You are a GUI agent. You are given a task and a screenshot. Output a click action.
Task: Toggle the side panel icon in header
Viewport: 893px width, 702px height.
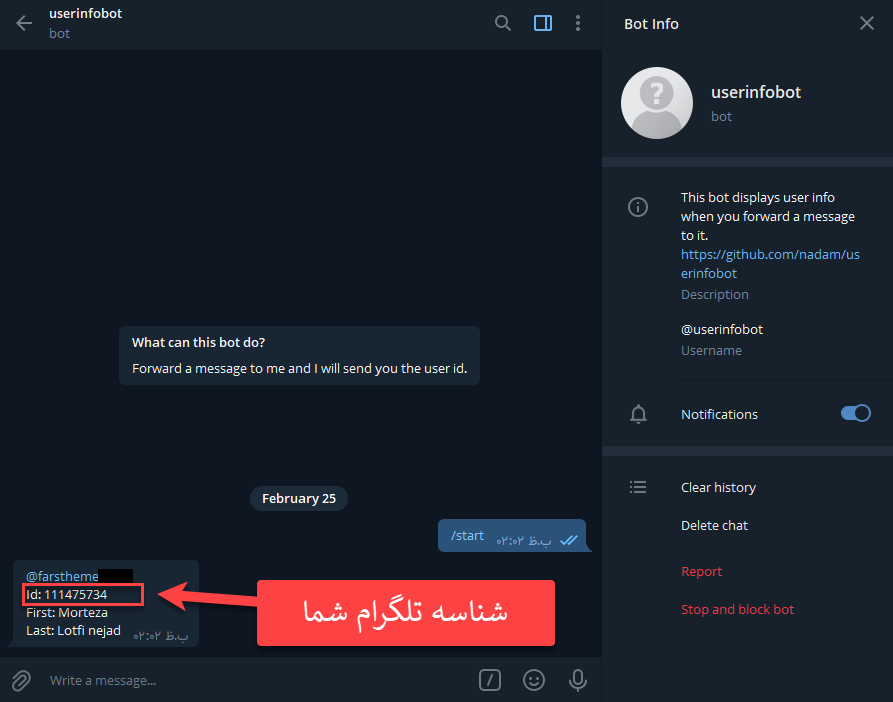(x=543, y=23)
